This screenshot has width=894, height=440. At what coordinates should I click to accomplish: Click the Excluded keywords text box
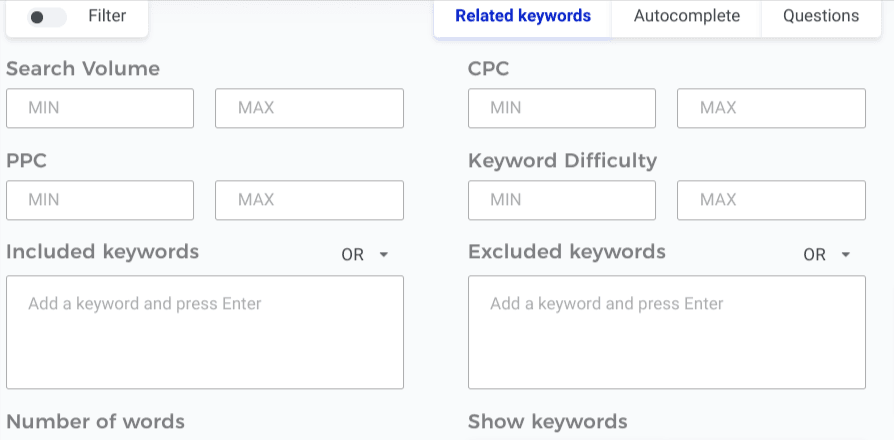click(667, 332)
